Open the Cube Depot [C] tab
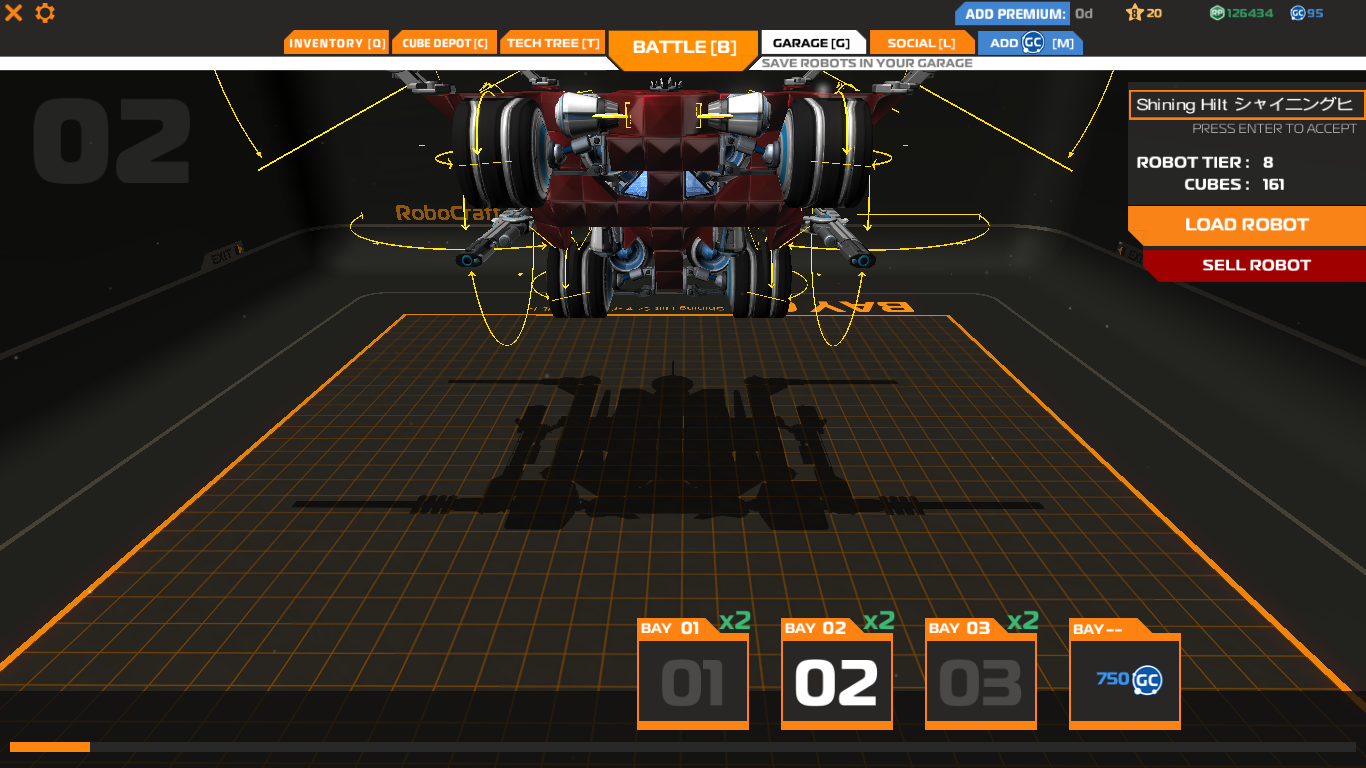Screen dimensions: 1366x768 [445, 43]
